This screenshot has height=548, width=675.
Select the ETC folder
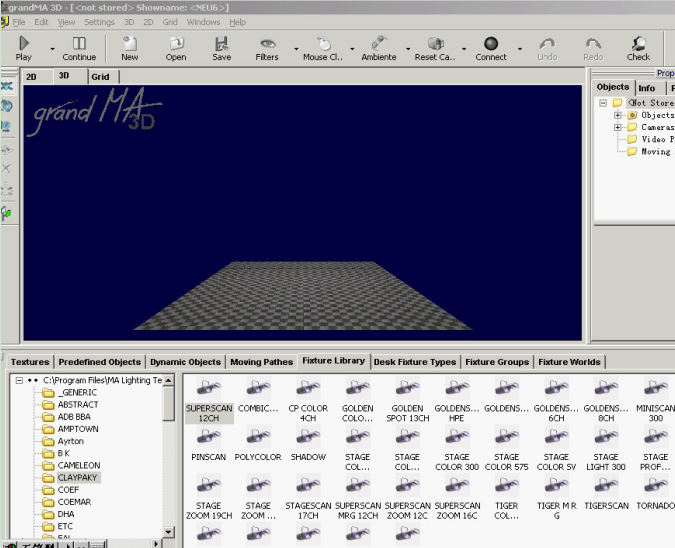(x=65, y=526)
